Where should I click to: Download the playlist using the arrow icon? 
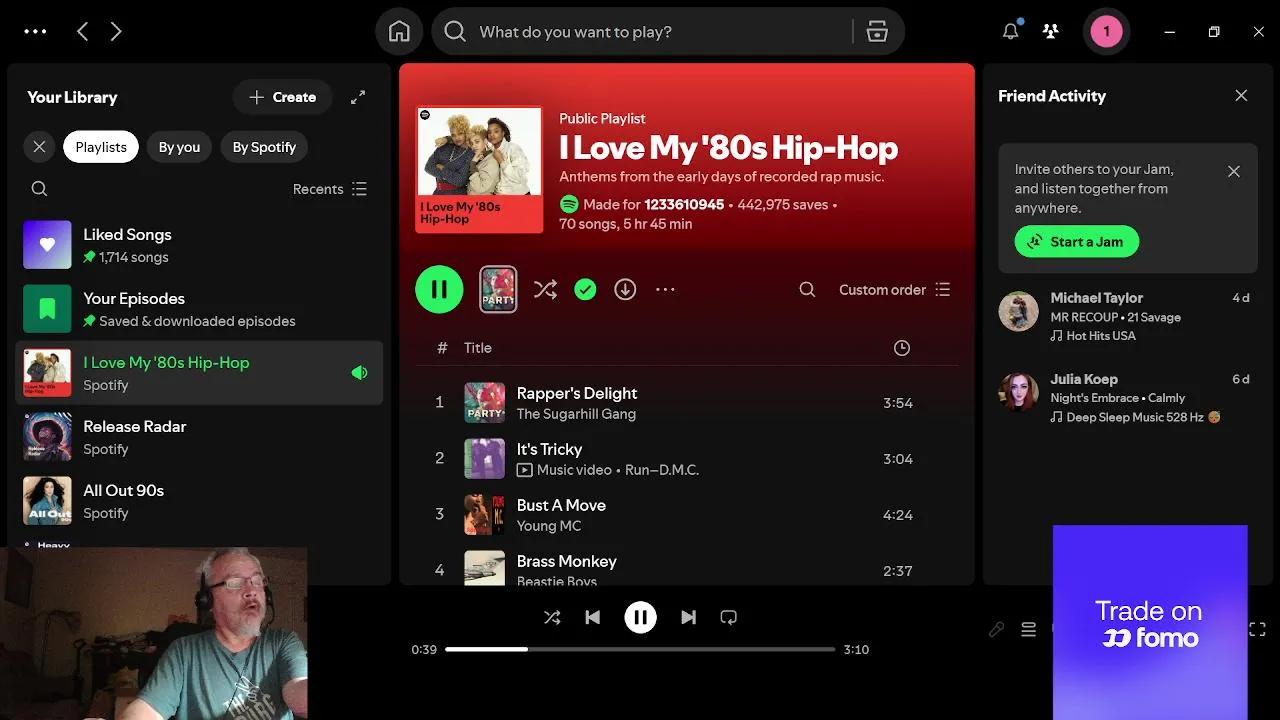(x=625, y=290)
